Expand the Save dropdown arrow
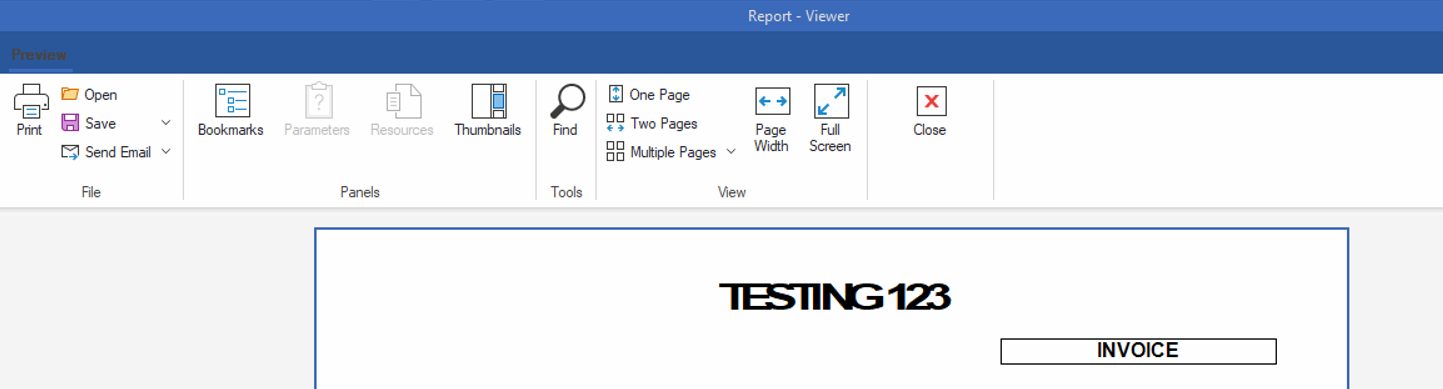 coord(166,123)
